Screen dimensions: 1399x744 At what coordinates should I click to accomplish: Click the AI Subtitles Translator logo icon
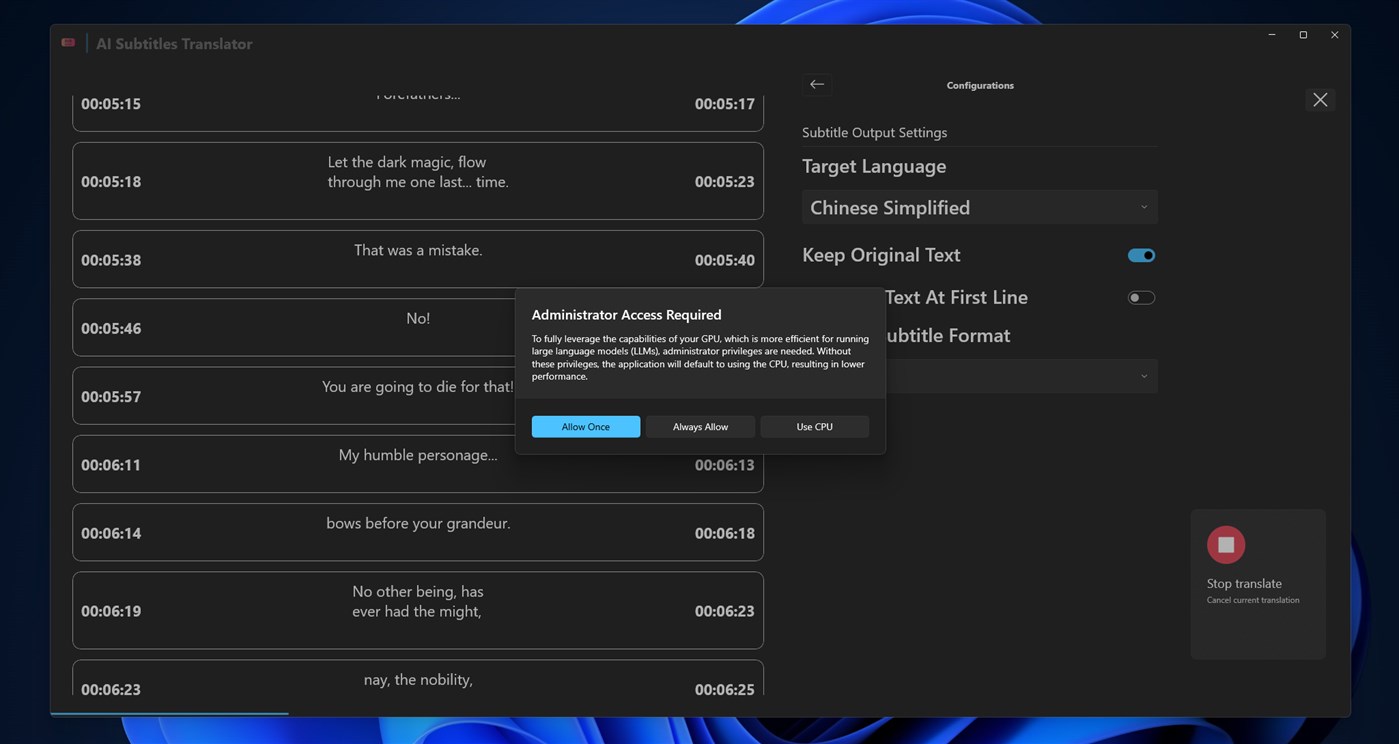click(x=67, y=42)
